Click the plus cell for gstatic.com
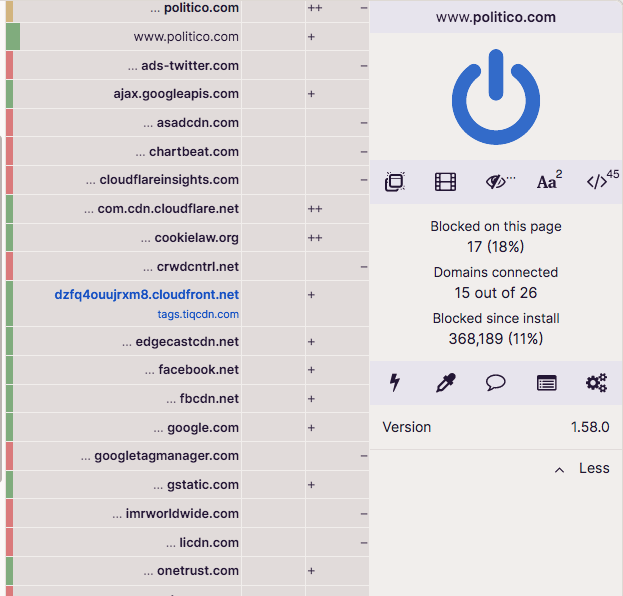Screen dimensions: 623x596 coord(337,485)
